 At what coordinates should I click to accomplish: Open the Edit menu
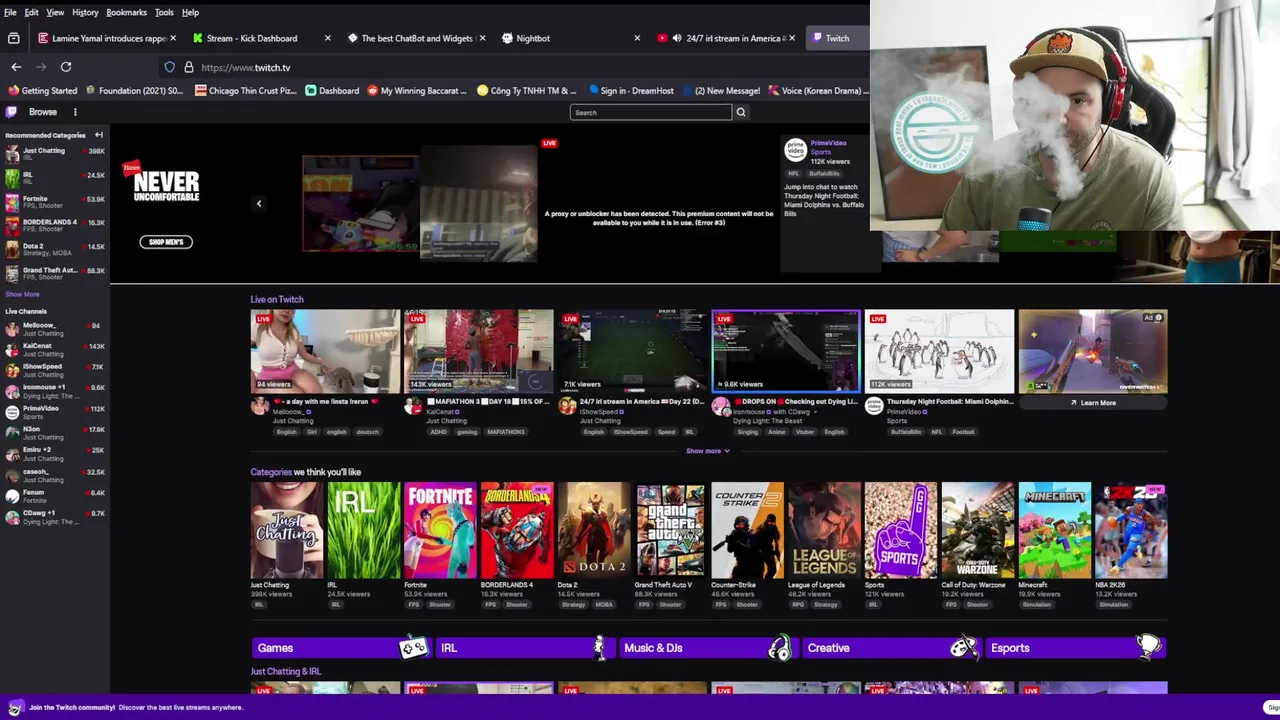32,12
